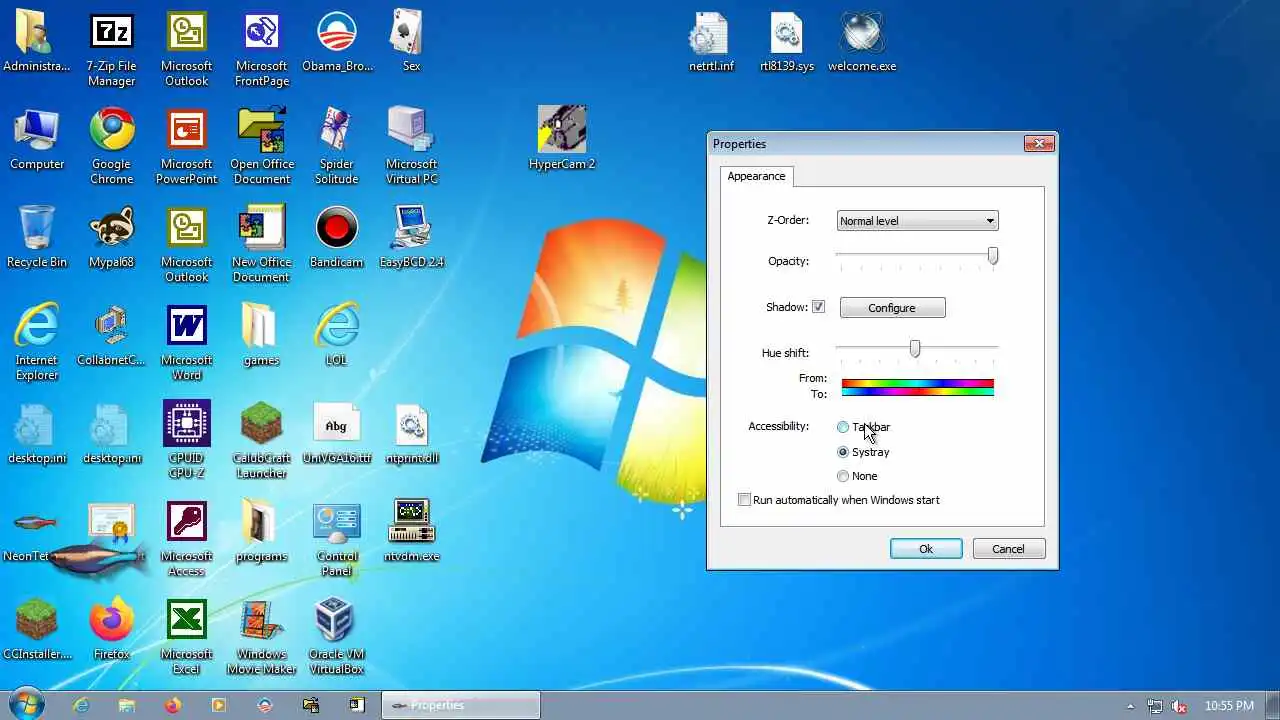The image size is (1280, 720).
Task: Select the Systray accessibility radio option
Action: click(x=843, y=452)
